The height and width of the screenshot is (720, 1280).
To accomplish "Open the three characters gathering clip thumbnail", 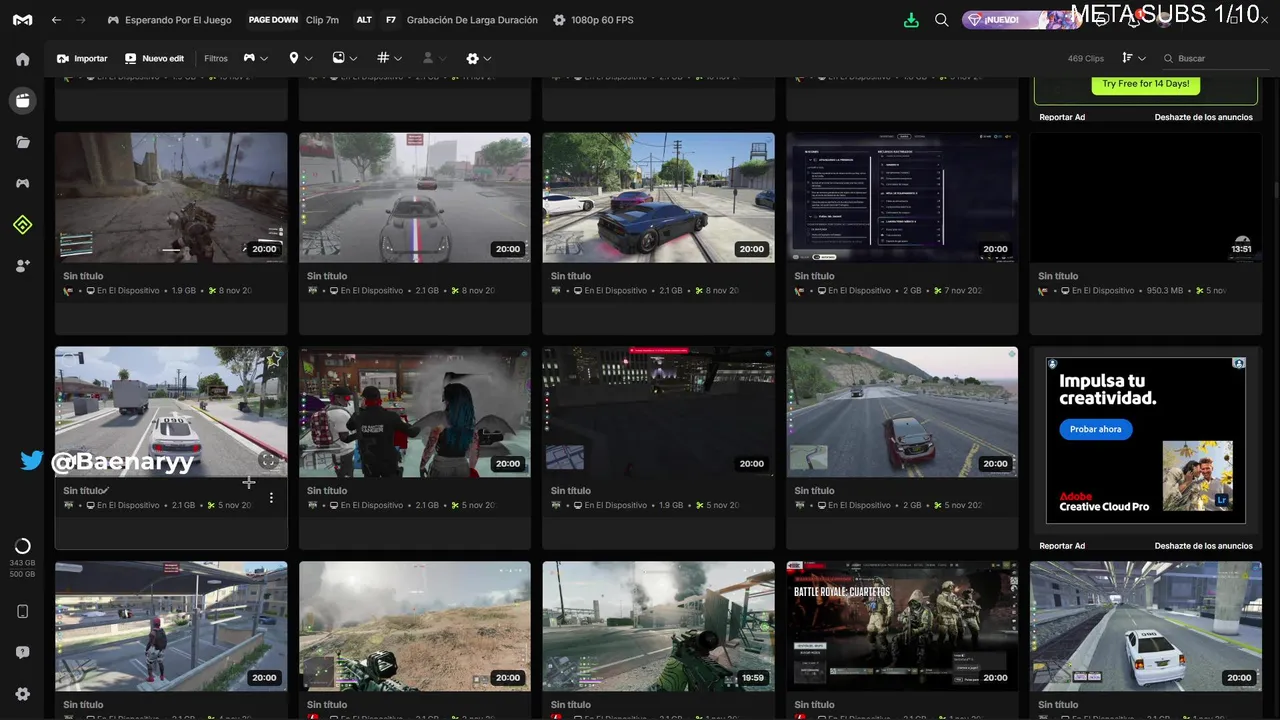I will coord(415,412).
